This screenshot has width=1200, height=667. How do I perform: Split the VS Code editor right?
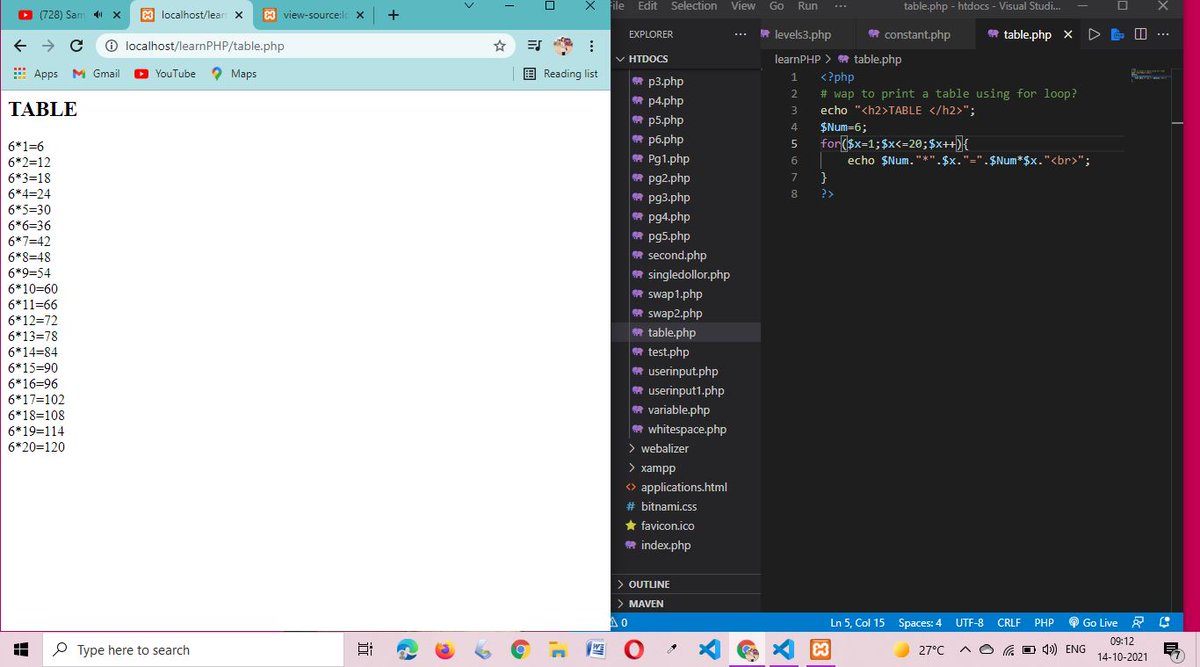1141,34
